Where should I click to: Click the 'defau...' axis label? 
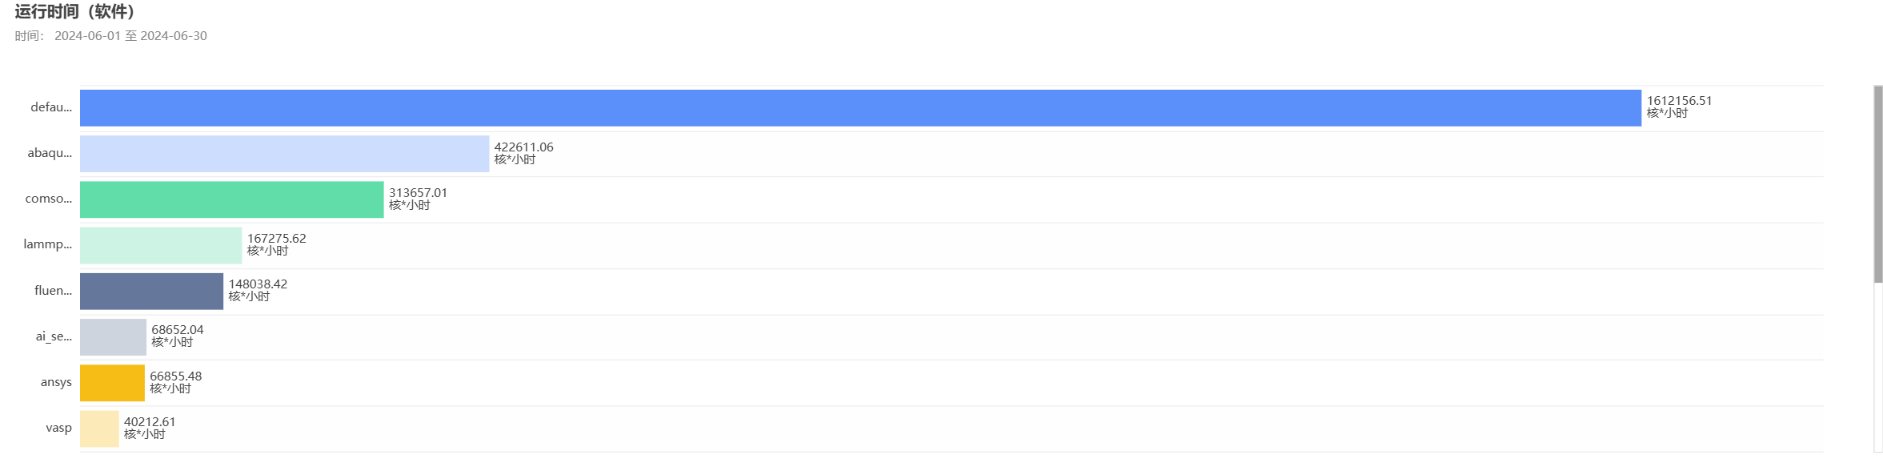(51, 107)
